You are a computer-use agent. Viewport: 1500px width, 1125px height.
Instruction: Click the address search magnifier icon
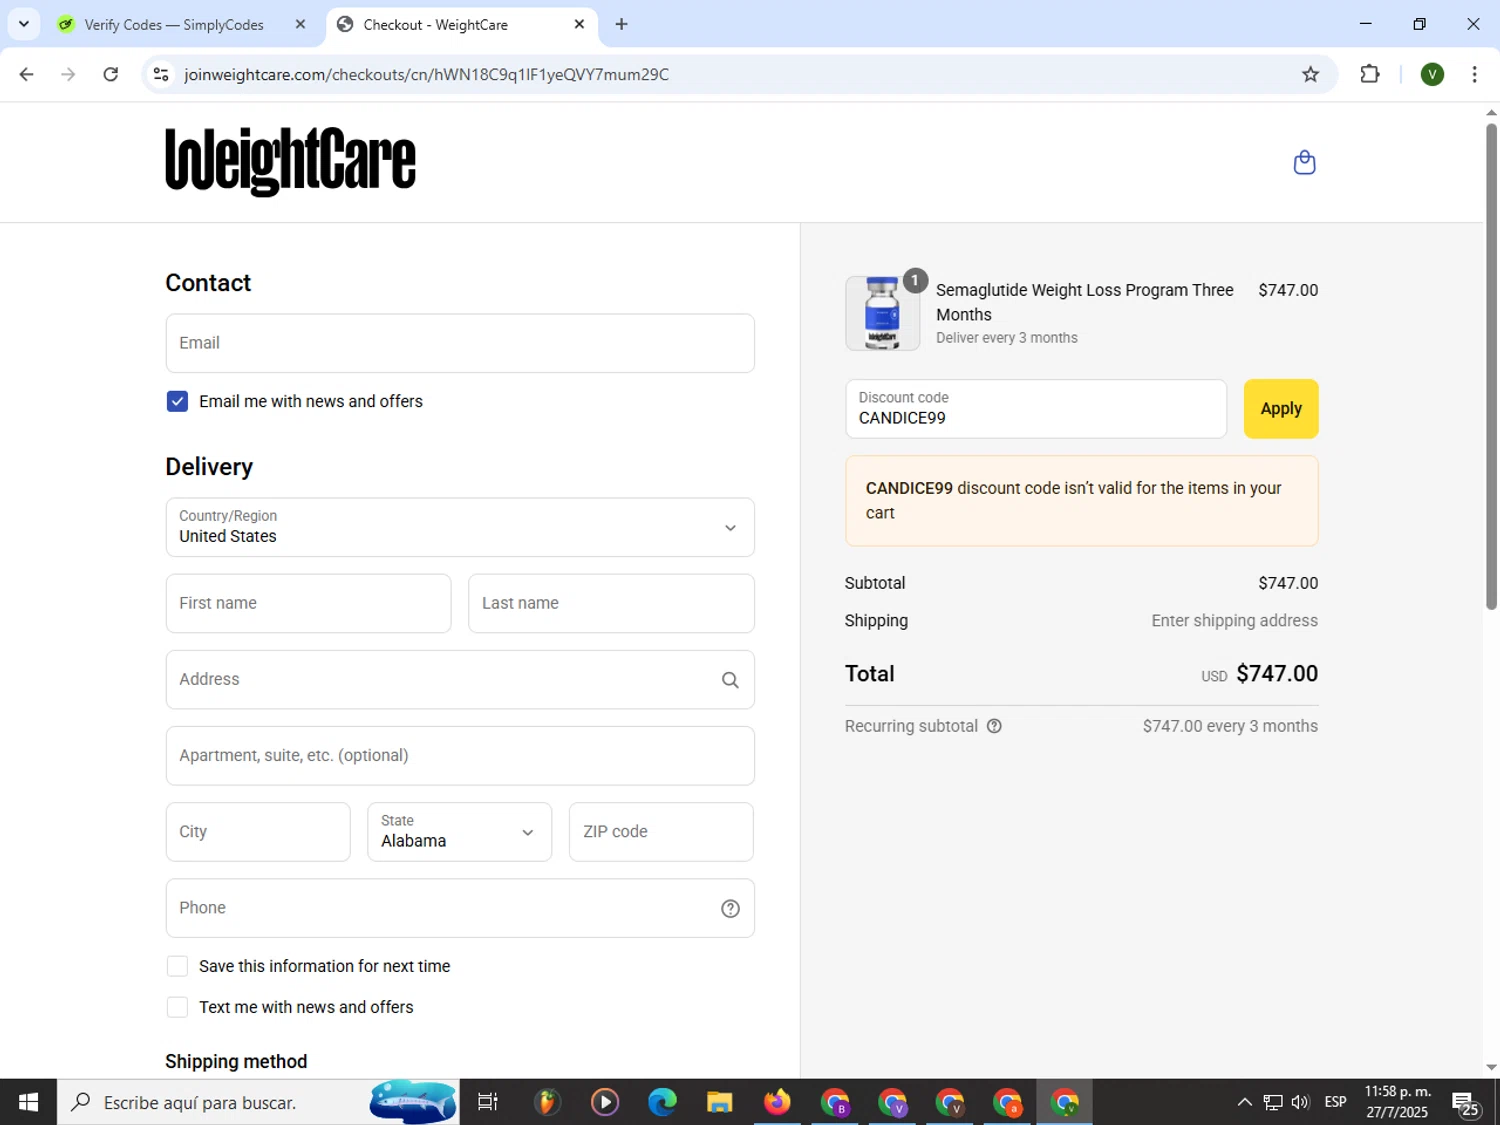coord(730,680)
